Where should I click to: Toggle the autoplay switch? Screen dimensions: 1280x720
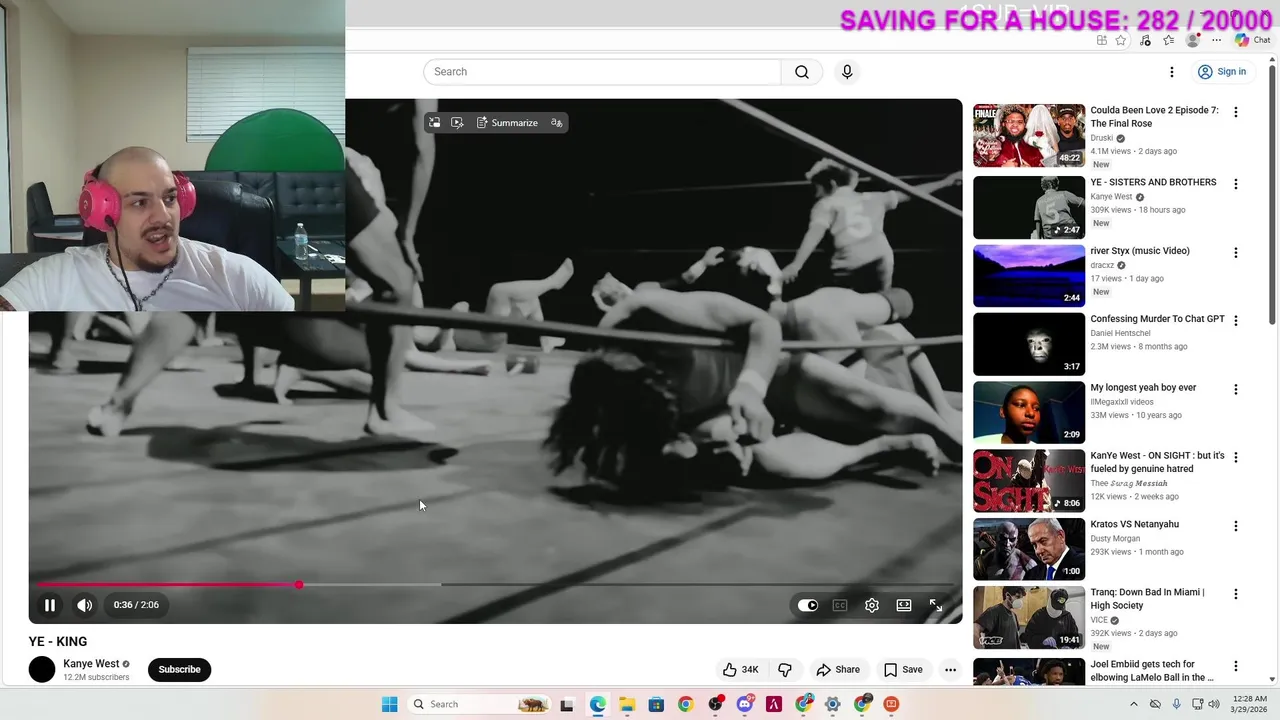pos(807,605)
